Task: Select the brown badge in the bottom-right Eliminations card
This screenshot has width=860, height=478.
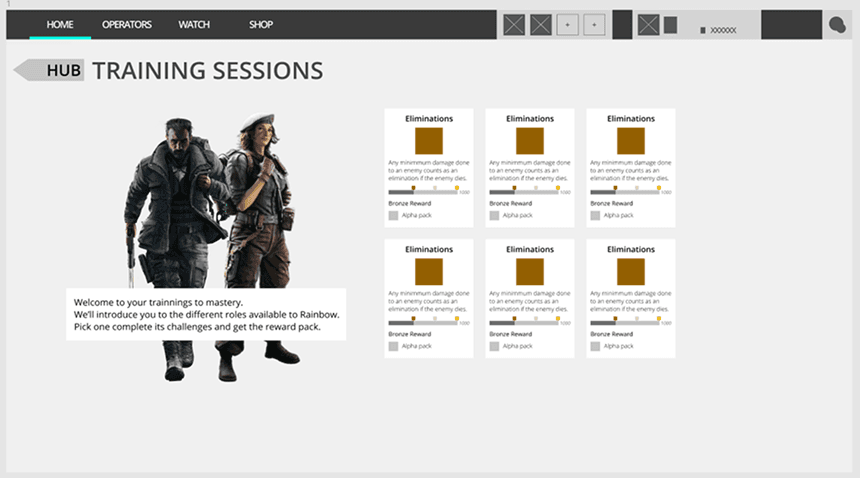Action: coord(631,272)
